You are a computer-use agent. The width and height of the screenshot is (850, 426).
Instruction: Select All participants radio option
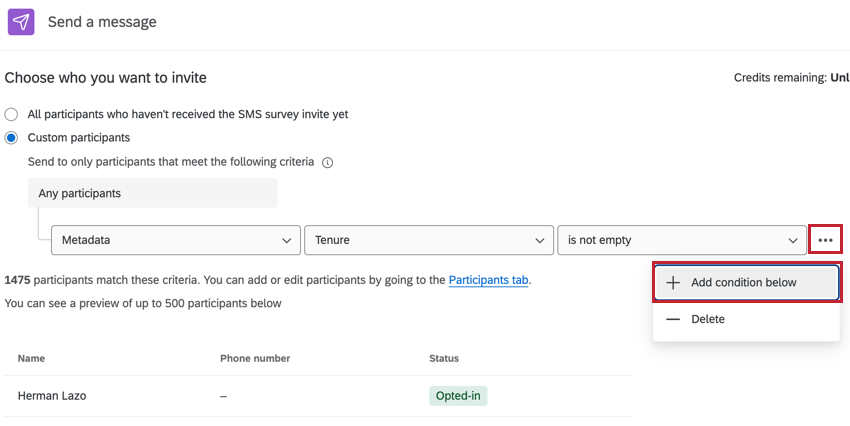tap(12, 114)
